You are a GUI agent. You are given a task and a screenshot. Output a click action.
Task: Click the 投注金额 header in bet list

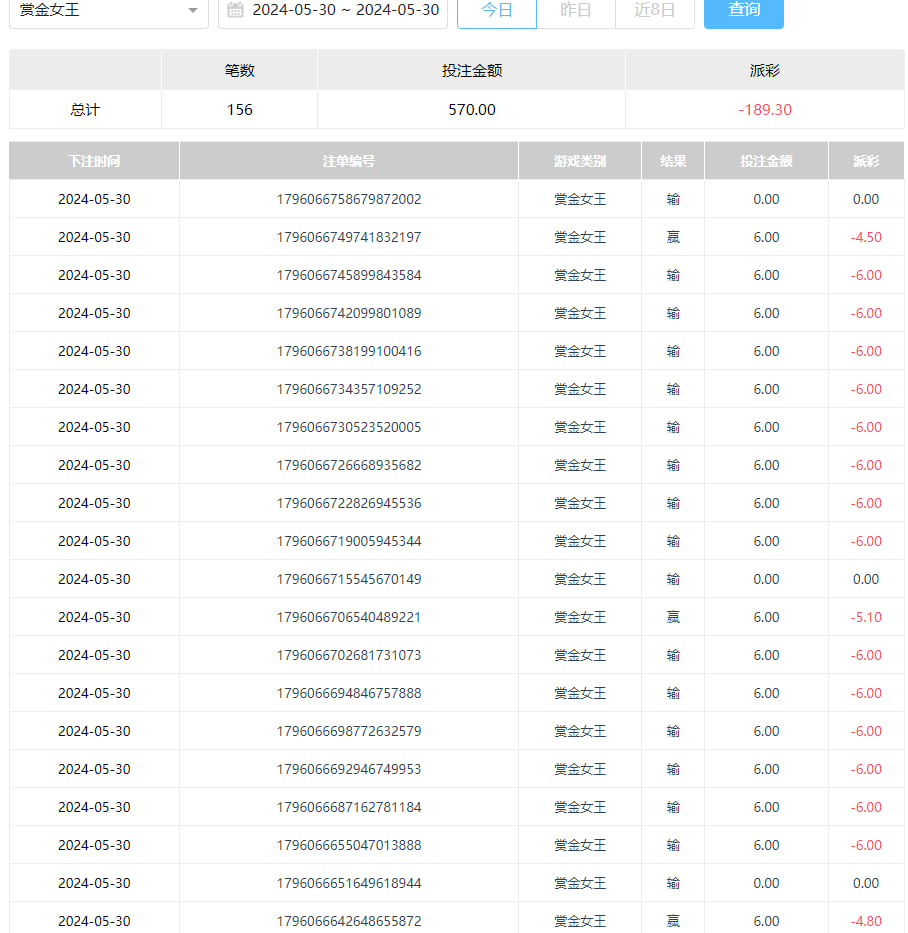tap(766, 161)
